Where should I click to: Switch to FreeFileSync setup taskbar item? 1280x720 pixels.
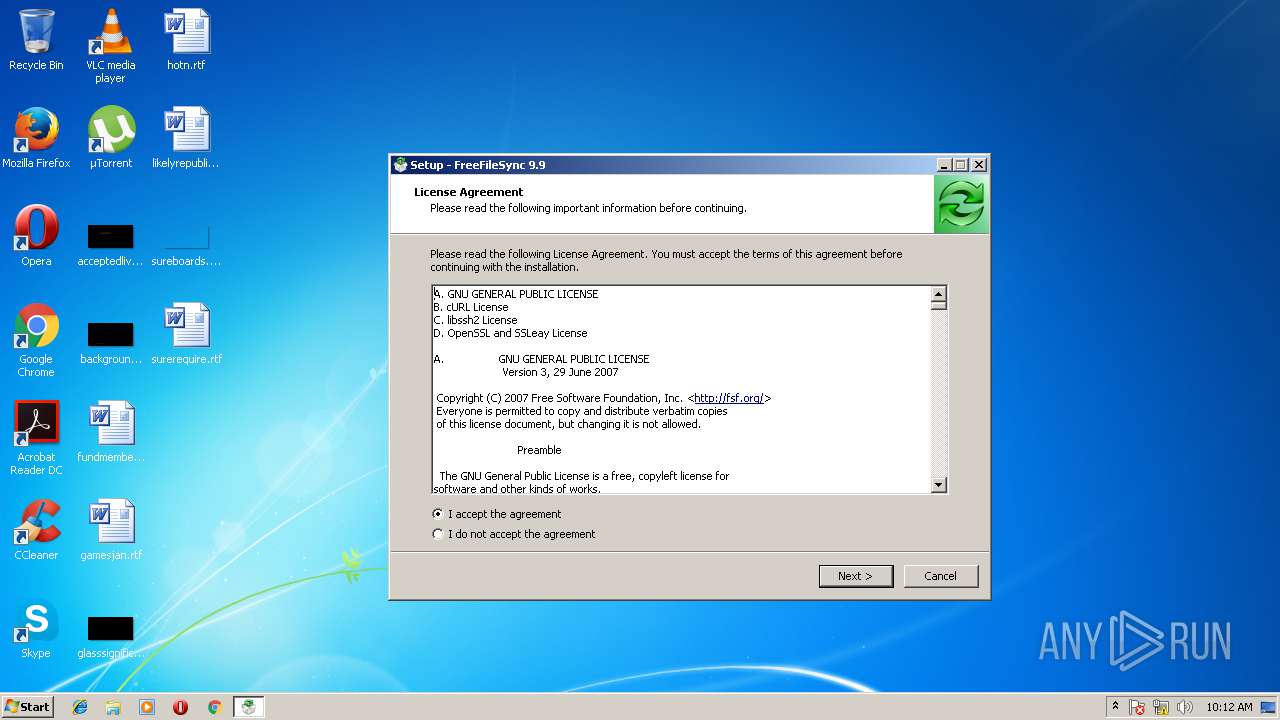248,707
